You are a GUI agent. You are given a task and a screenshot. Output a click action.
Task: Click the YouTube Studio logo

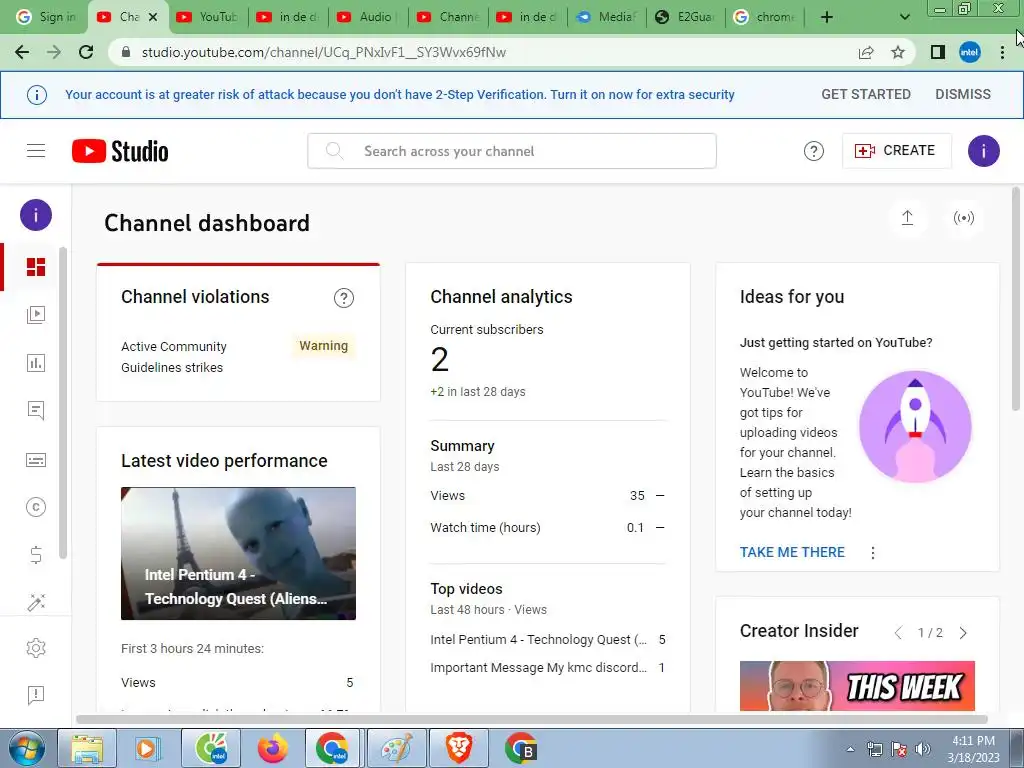[120, 151]
